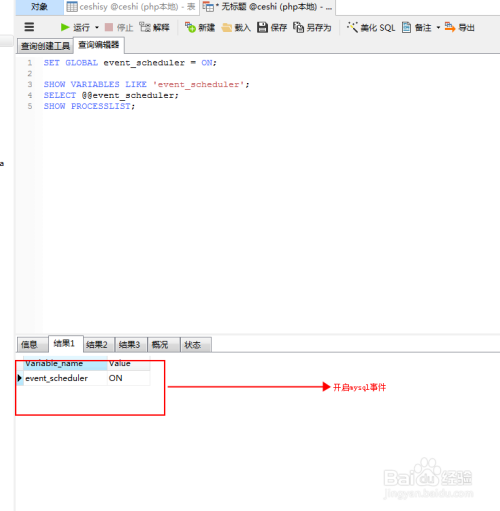Choose Save As (另存为)
This screenshot has width=500, height=511.
tap(312, 27)
